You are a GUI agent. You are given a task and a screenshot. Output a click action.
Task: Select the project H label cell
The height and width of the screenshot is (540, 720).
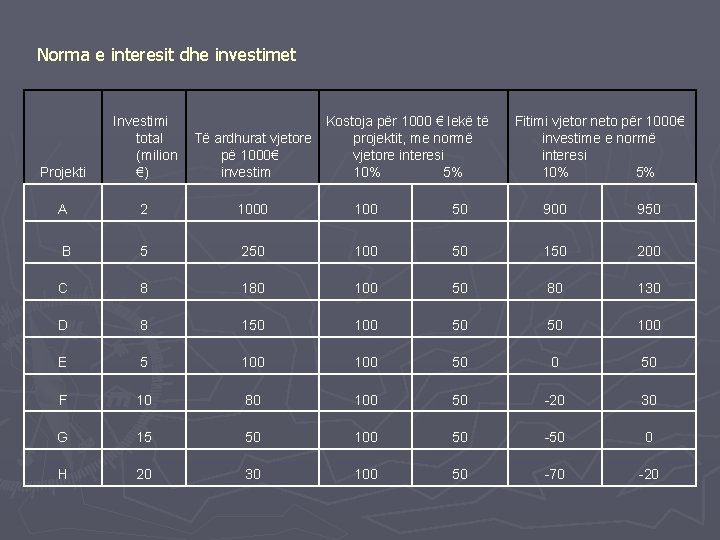(63, 467)
